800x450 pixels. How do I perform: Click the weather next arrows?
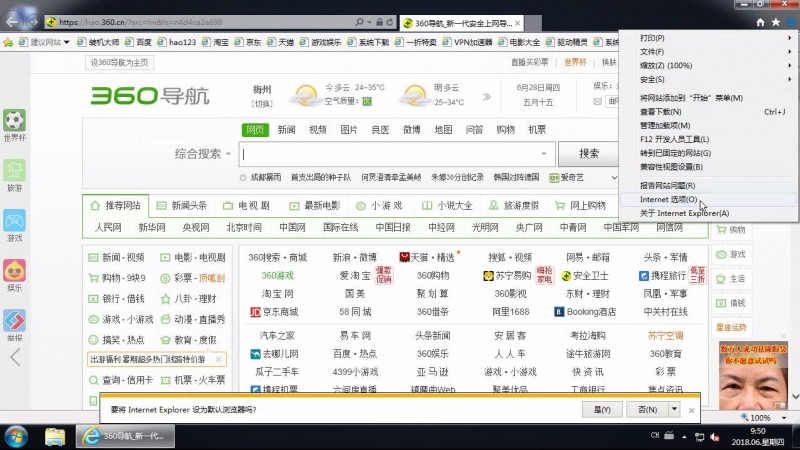pos(487,96)
